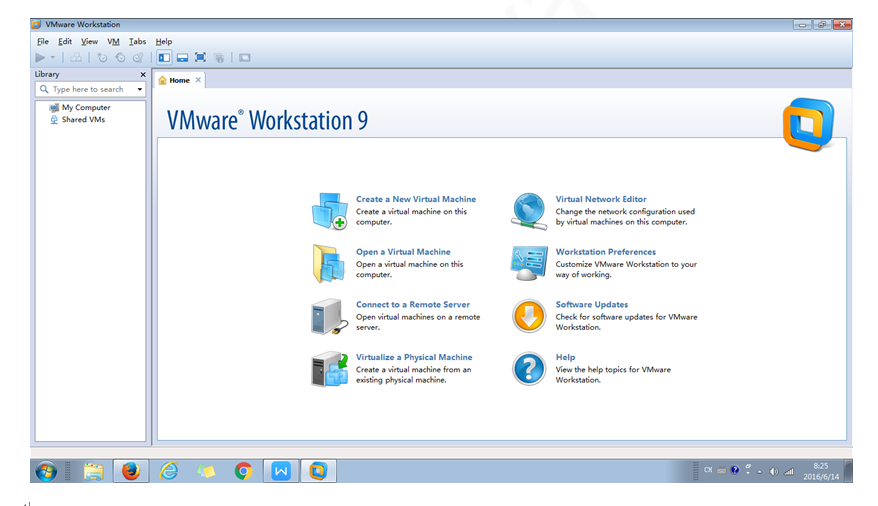Close the Library panel
This screenshot has width=878, height=506.
[x=143, y=74]
